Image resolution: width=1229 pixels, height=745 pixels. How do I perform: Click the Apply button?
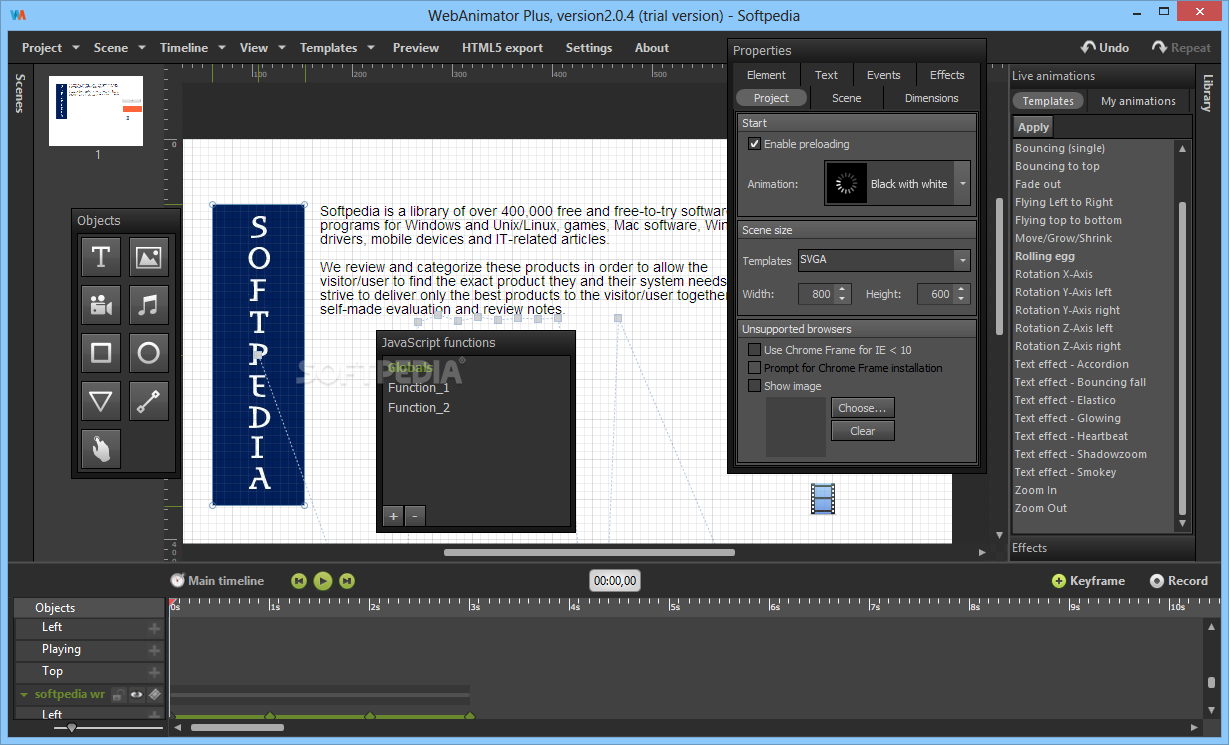click(x=1033, y=127)
